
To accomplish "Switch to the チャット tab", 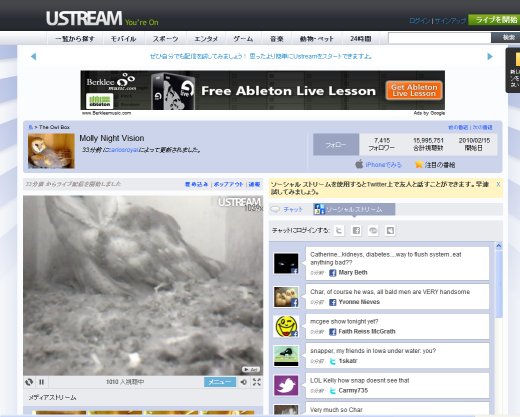I will click(x=287, y=209).
